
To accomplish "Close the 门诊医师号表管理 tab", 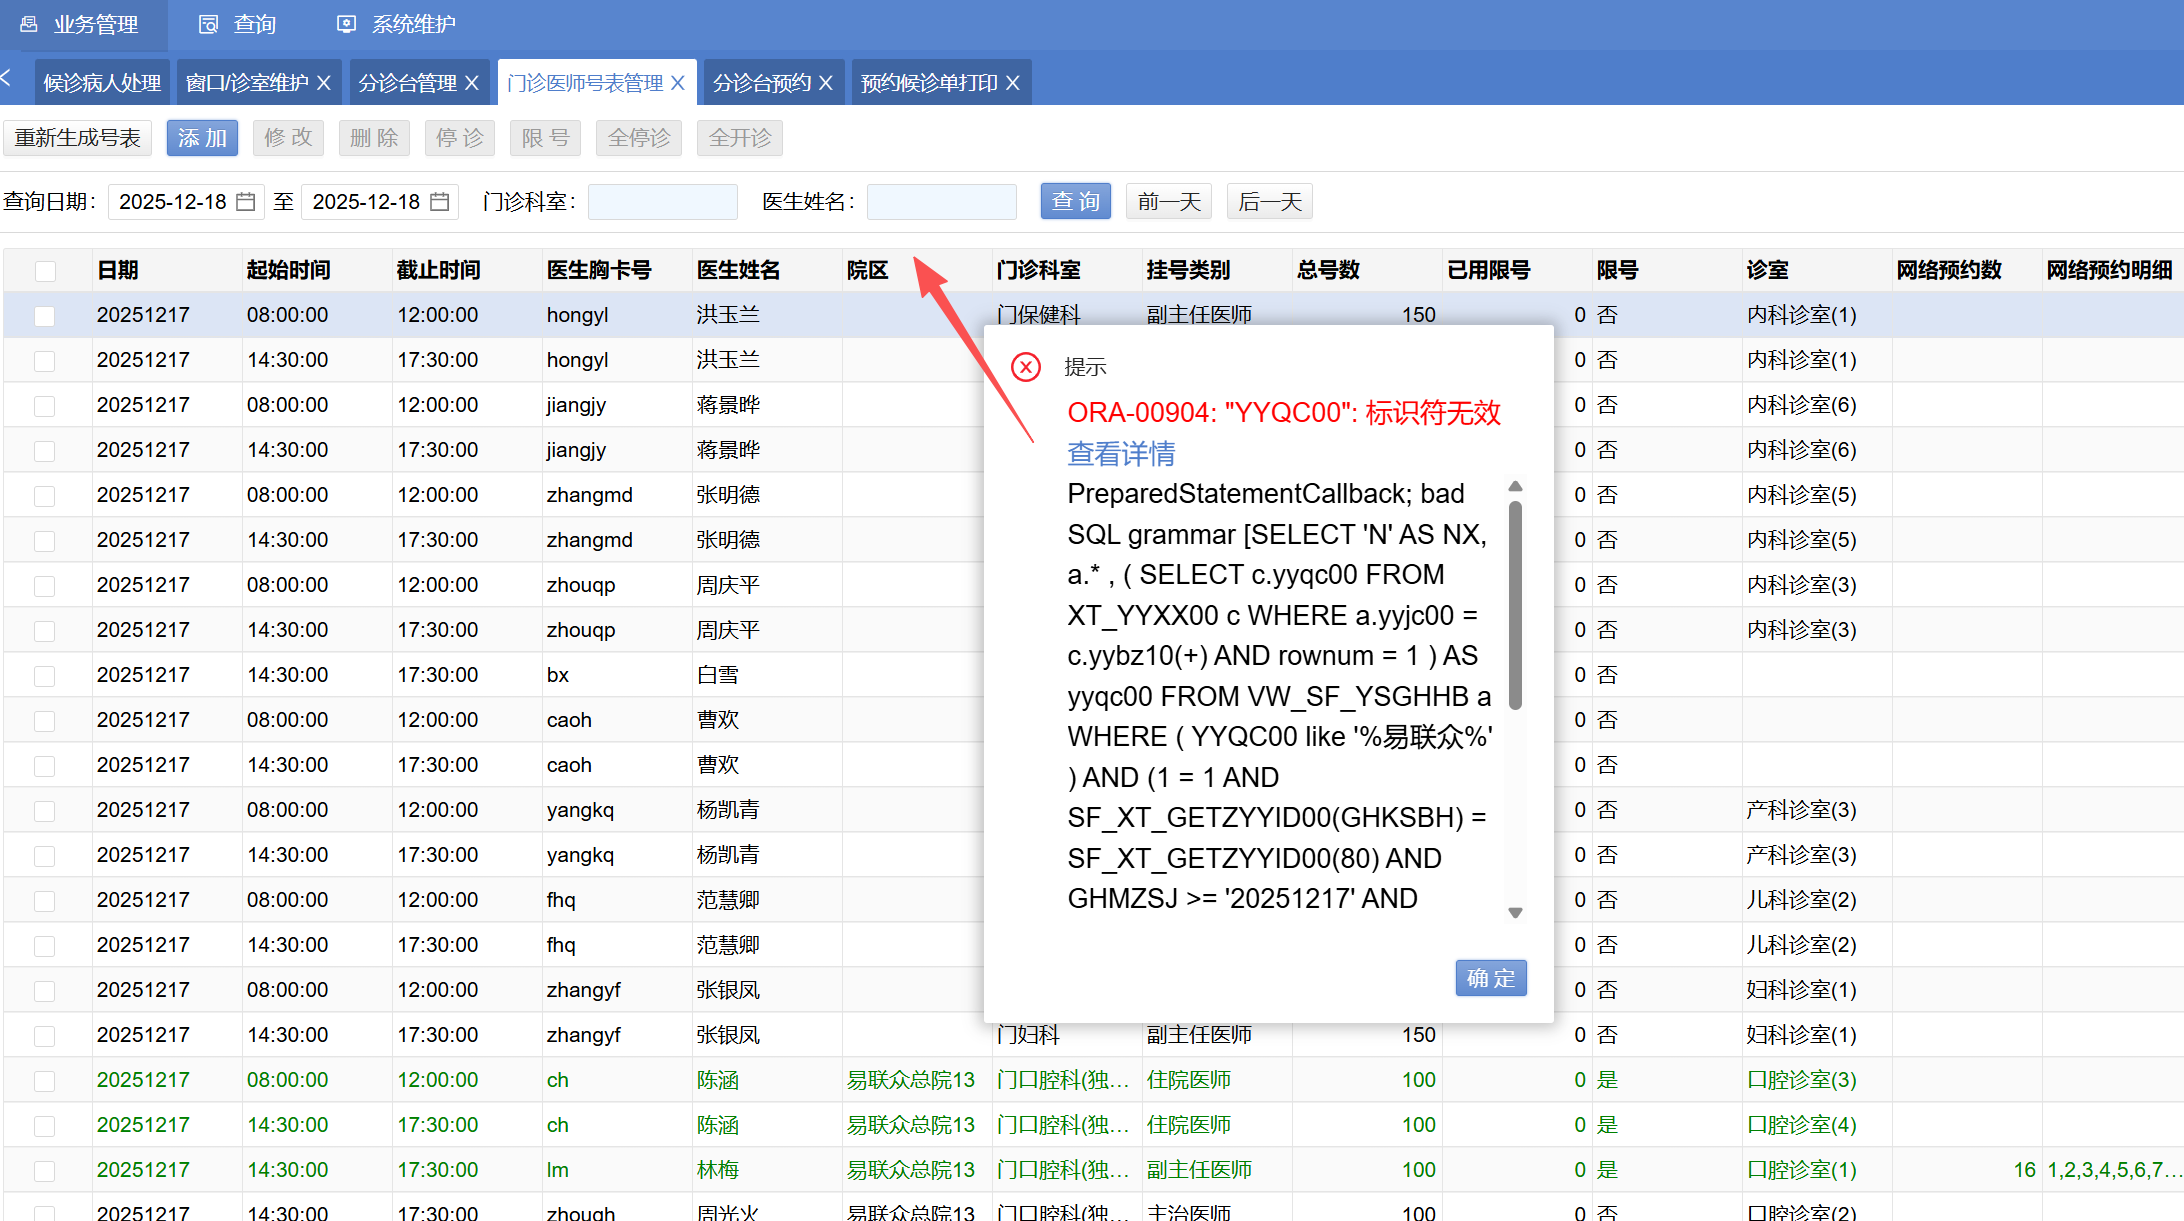I will pyautogui.click(x=678, y=83).
